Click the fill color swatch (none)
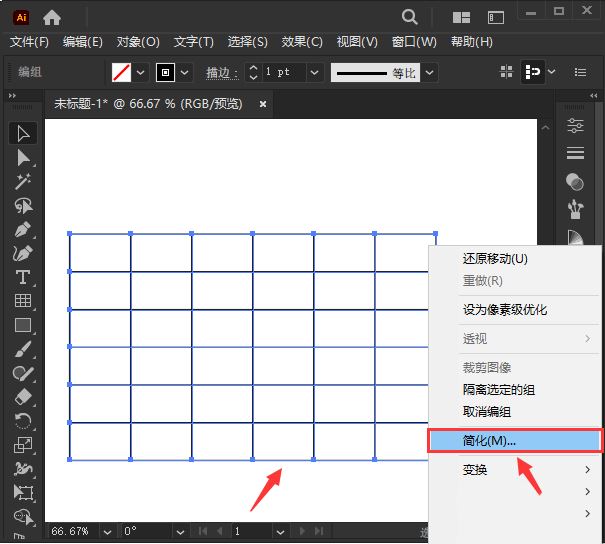The image size is (605, 544). coord(122,72)
